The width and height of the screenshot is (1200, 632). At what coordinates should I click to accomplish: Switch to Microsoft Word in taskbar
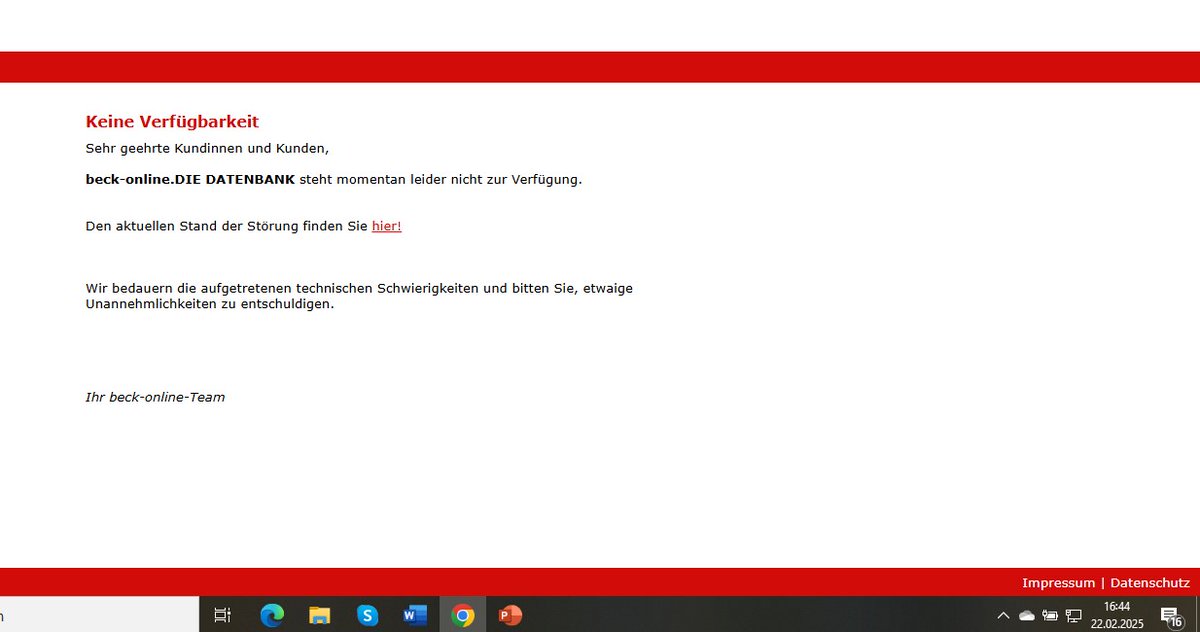[415, 615]
